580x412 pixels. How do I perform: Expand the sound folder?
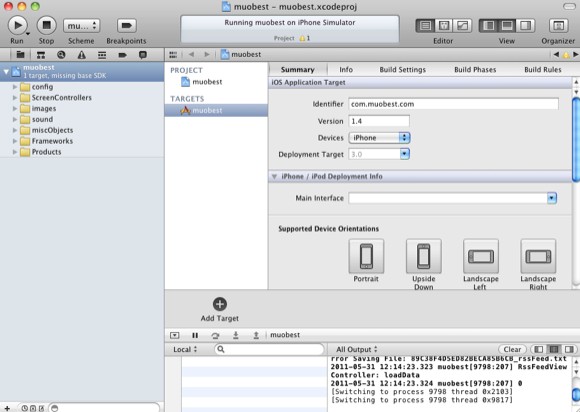pos(15,119)
